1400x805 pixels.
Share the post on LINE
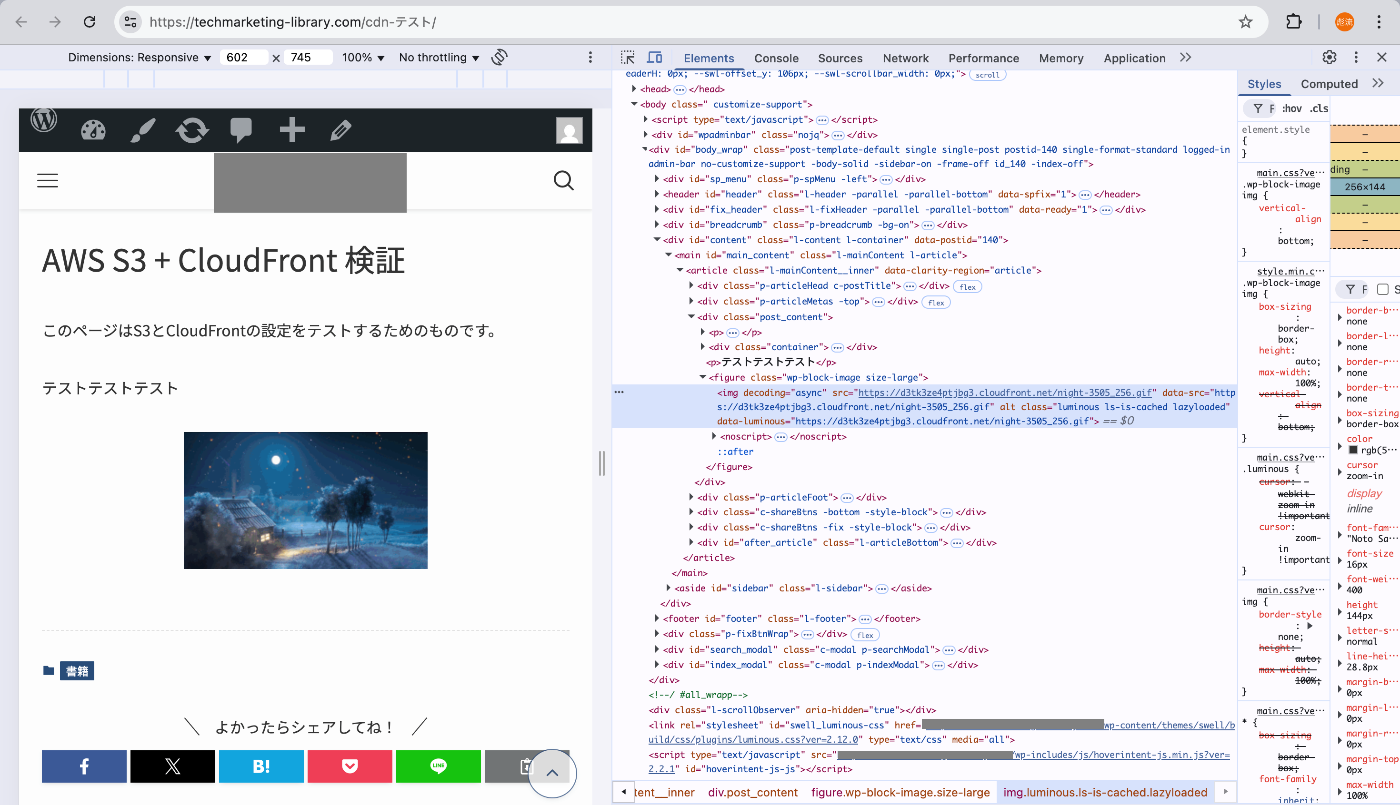coord(438,766)
